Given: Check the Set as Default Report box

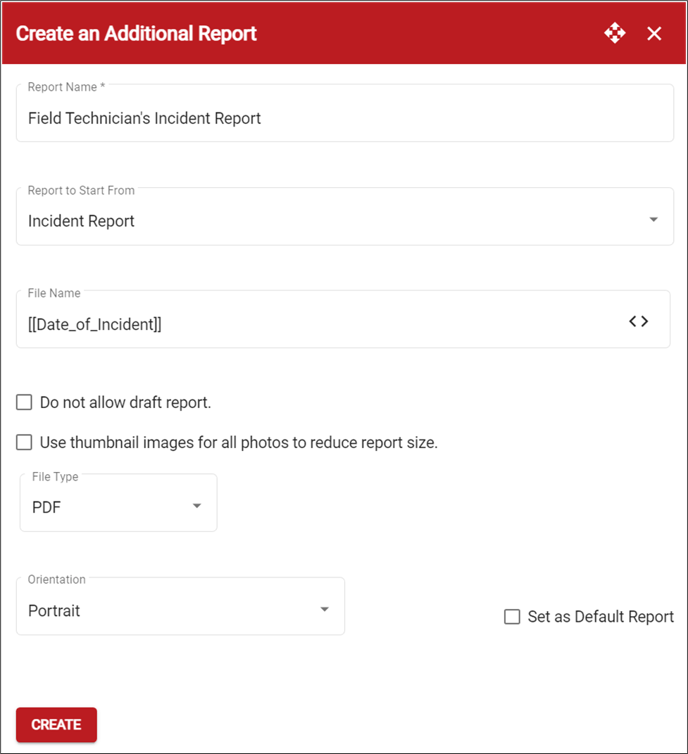Looking at the screenshot, I should (x=512, y=616).
